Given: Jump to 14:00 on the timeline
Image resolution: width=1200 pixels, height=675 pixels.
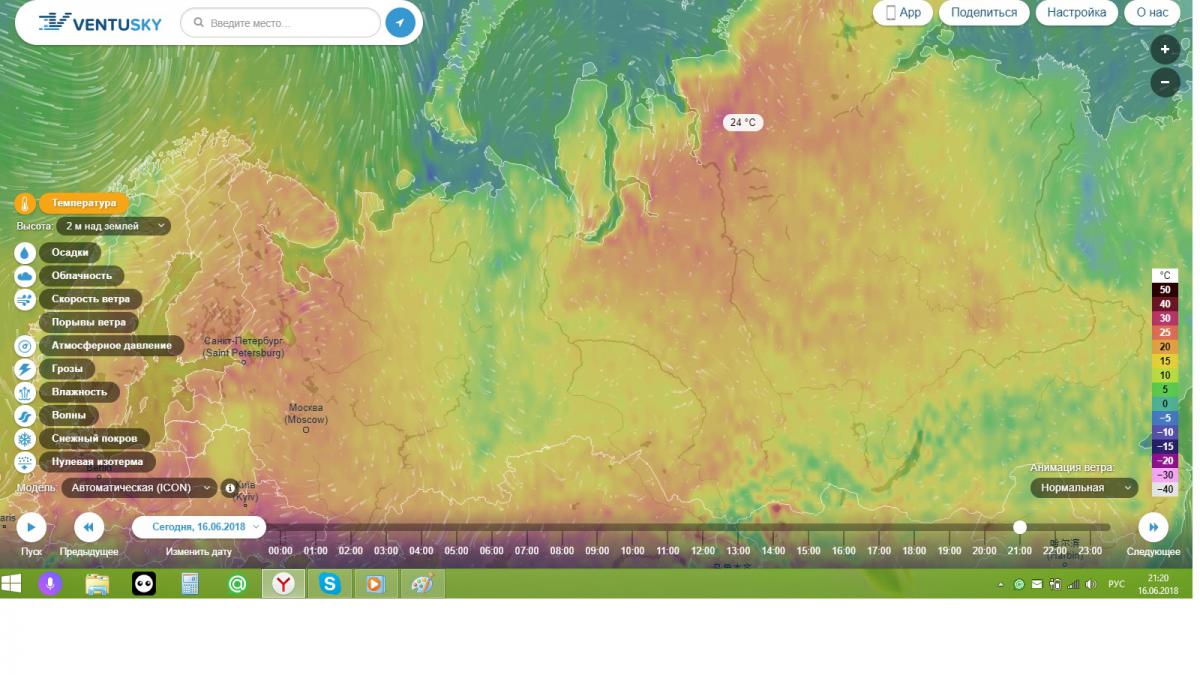Looking at the screenshot, I should click(773, 551).
